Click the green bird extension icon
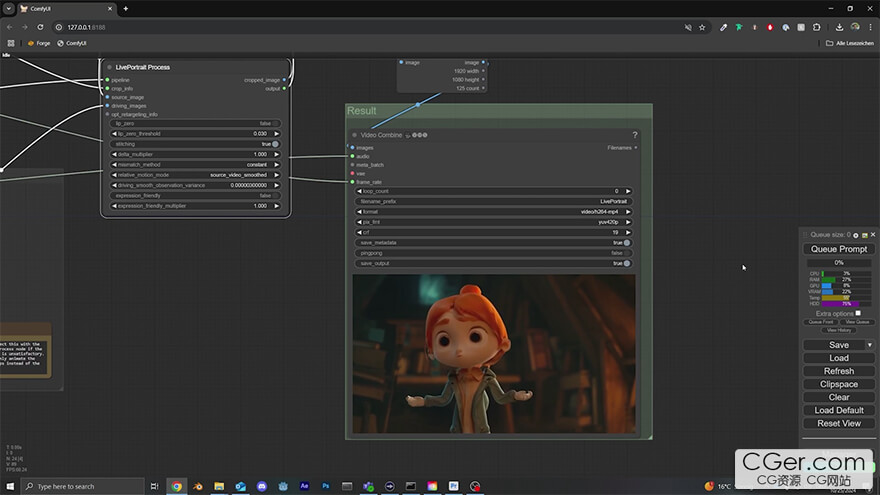The image size is (880, 495). coord(739,27)
